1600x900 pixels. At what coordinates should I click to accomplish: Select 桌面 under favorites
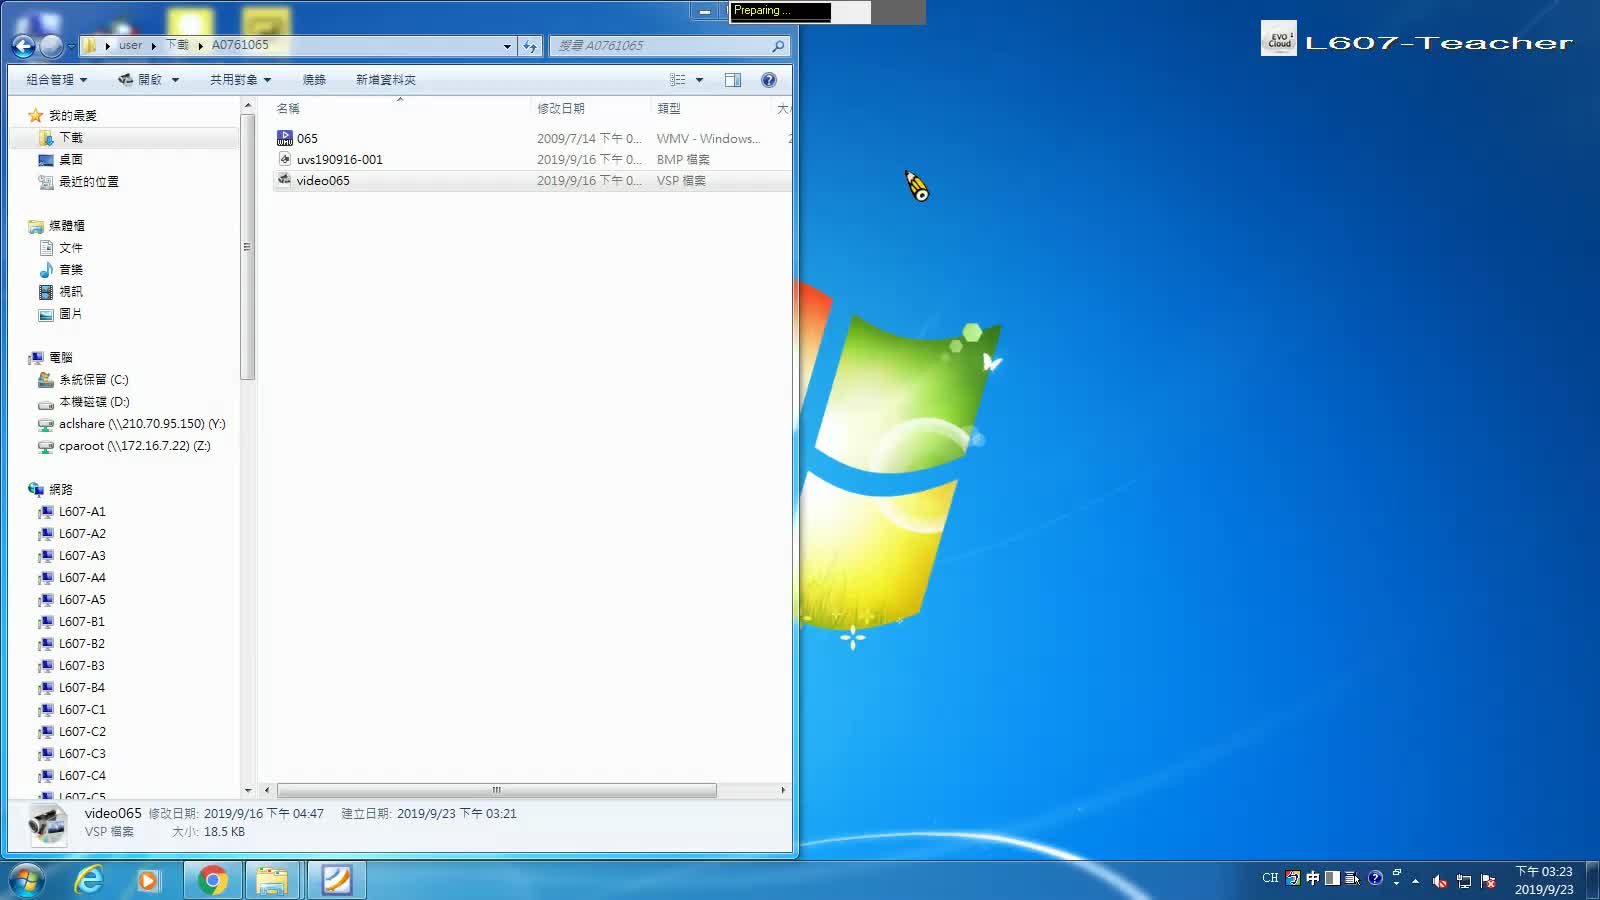tap(71, 160)
